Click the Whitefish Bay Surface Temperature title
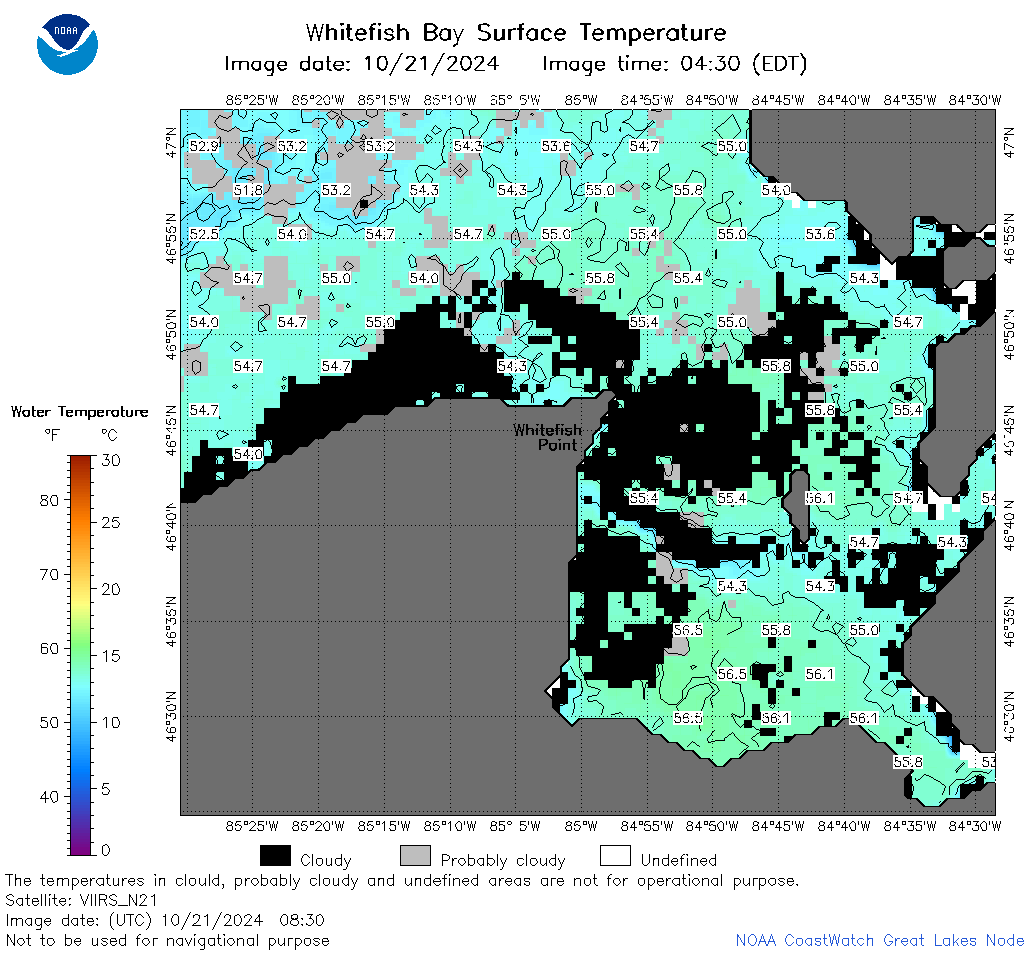1035x956 pixels. point(516,32)
